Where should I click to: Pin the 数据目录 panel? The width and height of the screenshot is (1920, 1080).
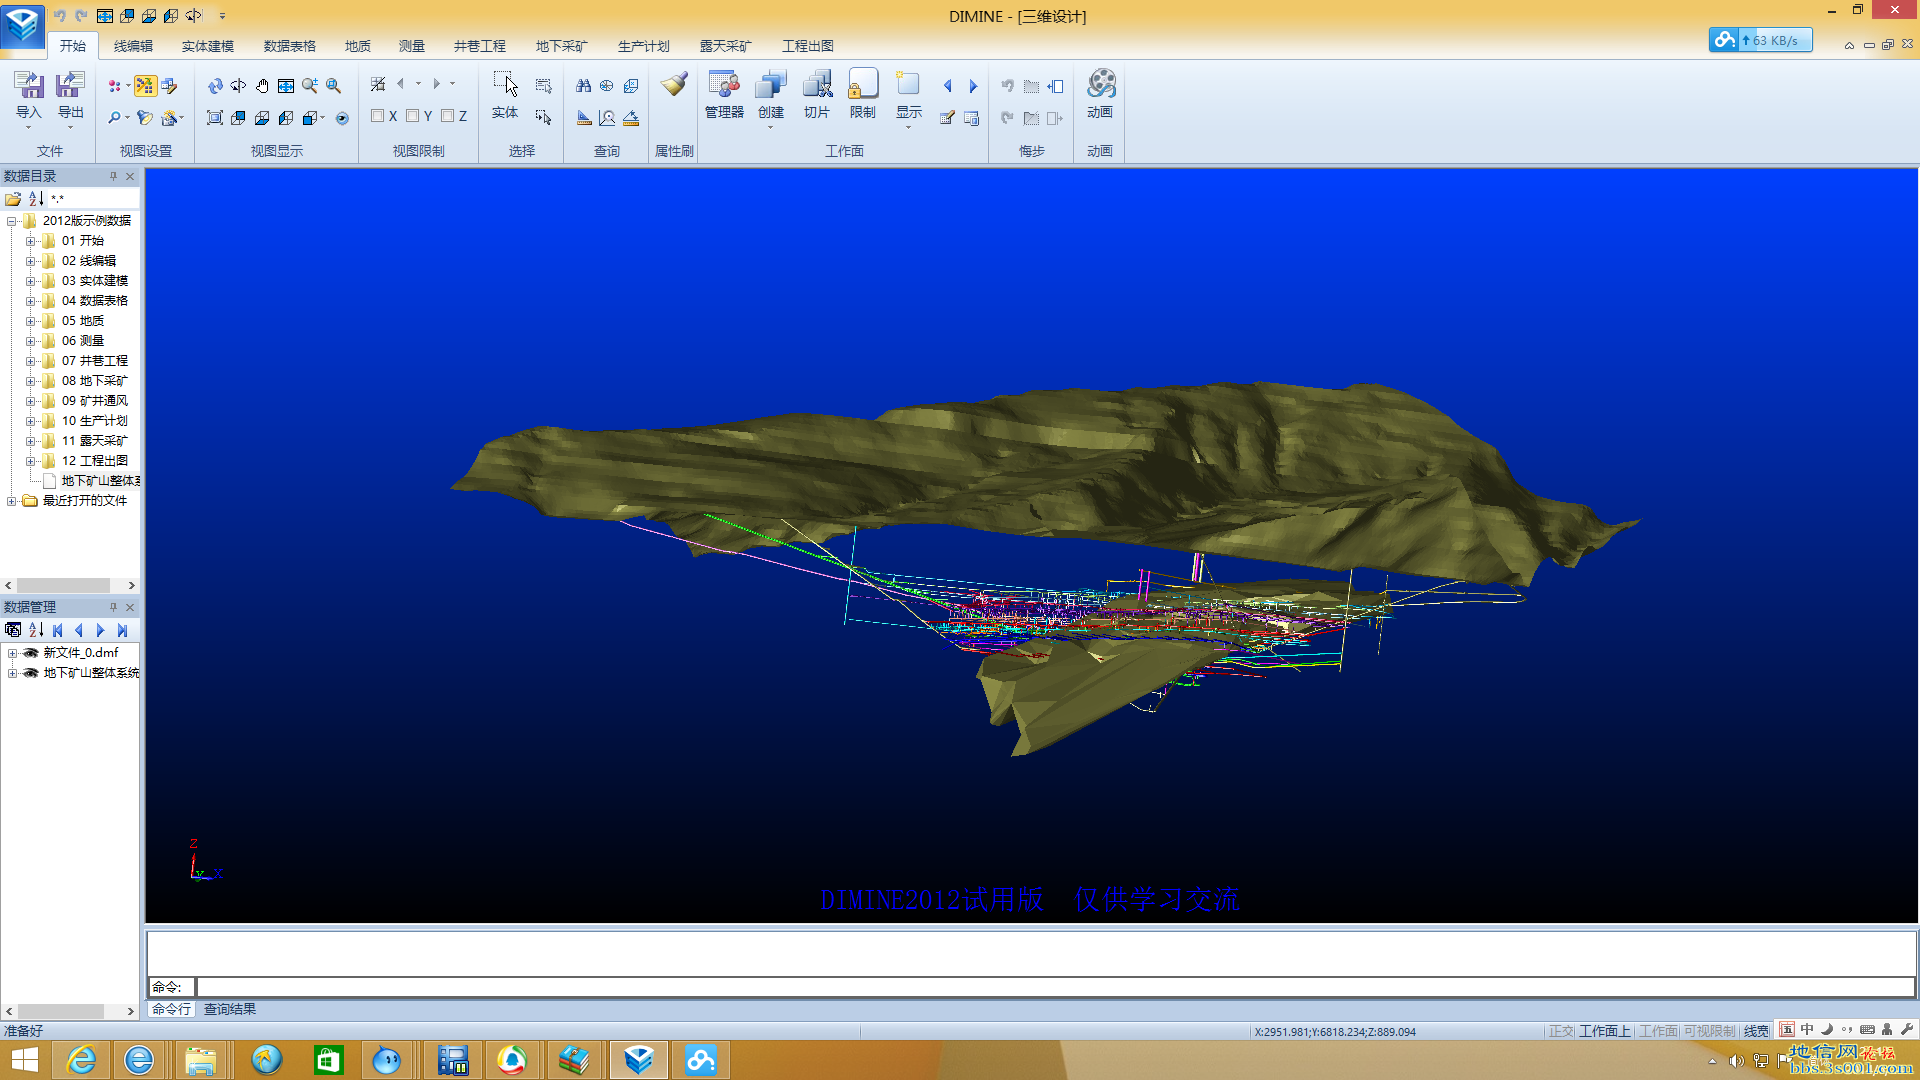[x=113, y=176]
